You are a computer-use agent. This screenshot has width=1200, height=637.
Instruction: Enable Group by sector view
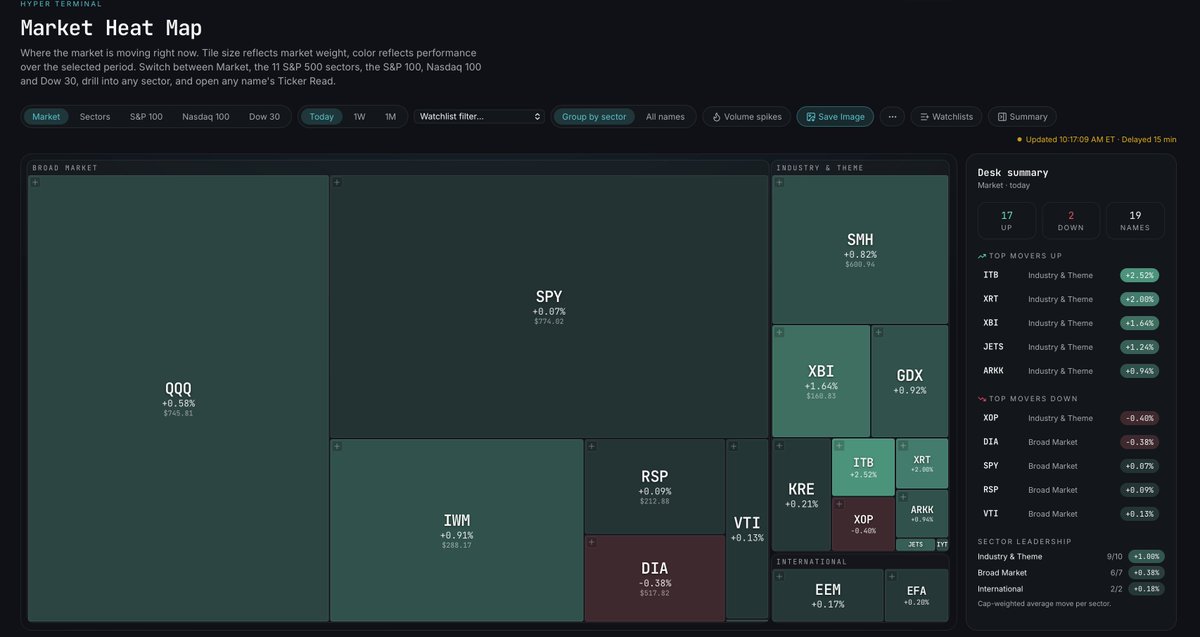tap(594, 117)
